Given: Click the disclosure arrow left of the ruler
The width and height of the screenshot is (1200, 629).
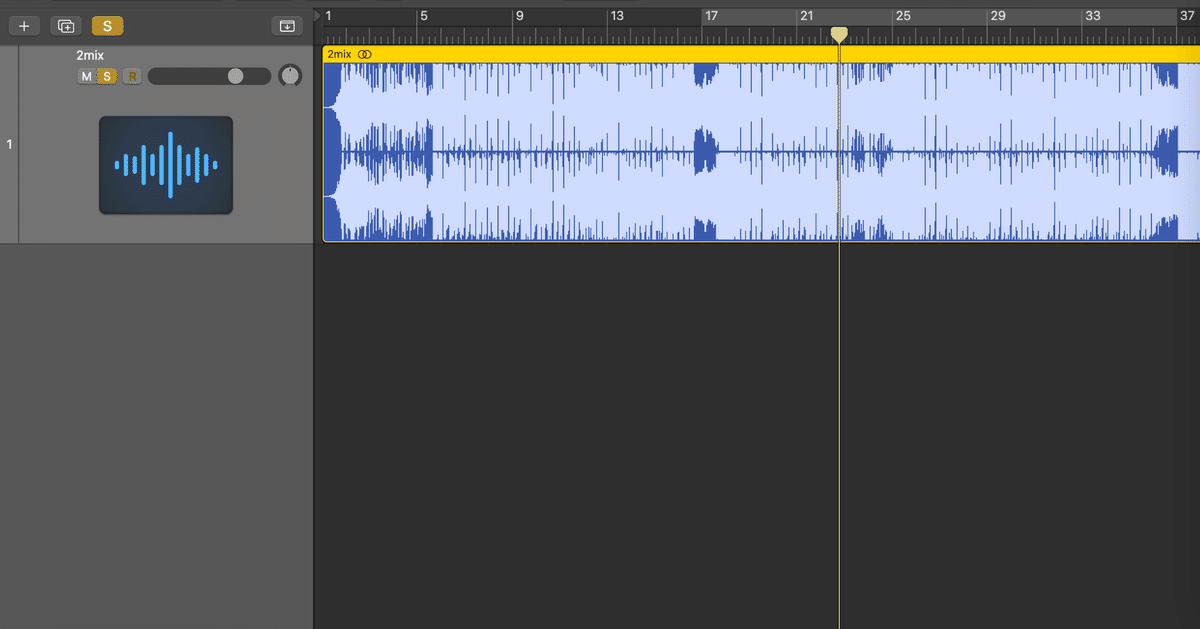Looking at the screenshot, I should pos(318,15).
